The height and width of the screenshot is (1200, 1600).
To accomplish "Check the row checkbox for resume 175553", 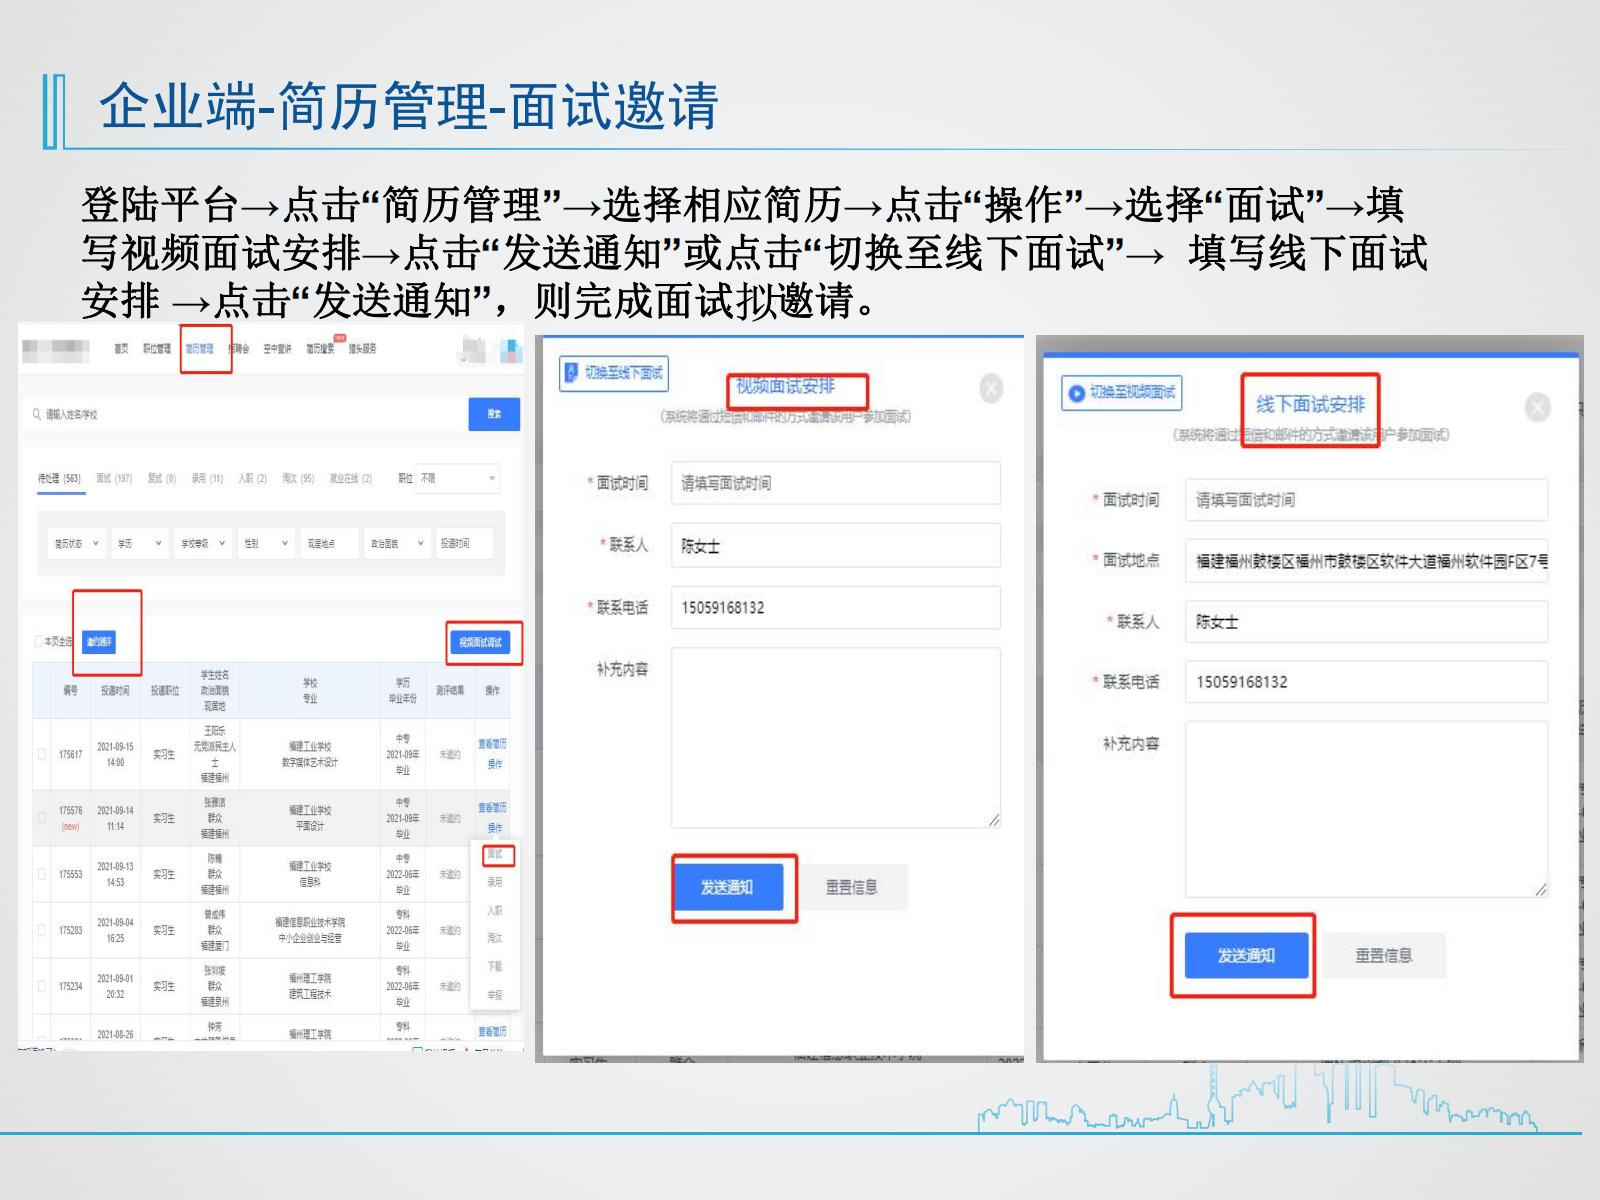I will tap(42, 874).
